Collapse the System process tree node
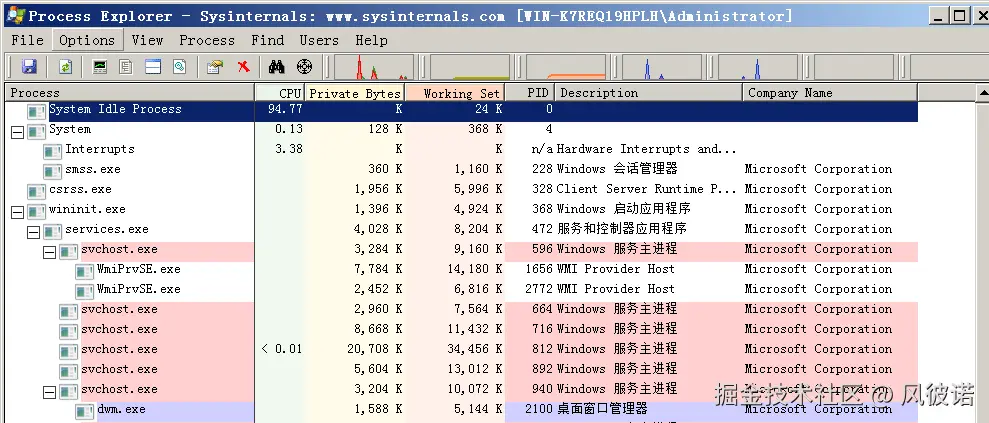The image size is (989, 423). click(x=18, y=132)
